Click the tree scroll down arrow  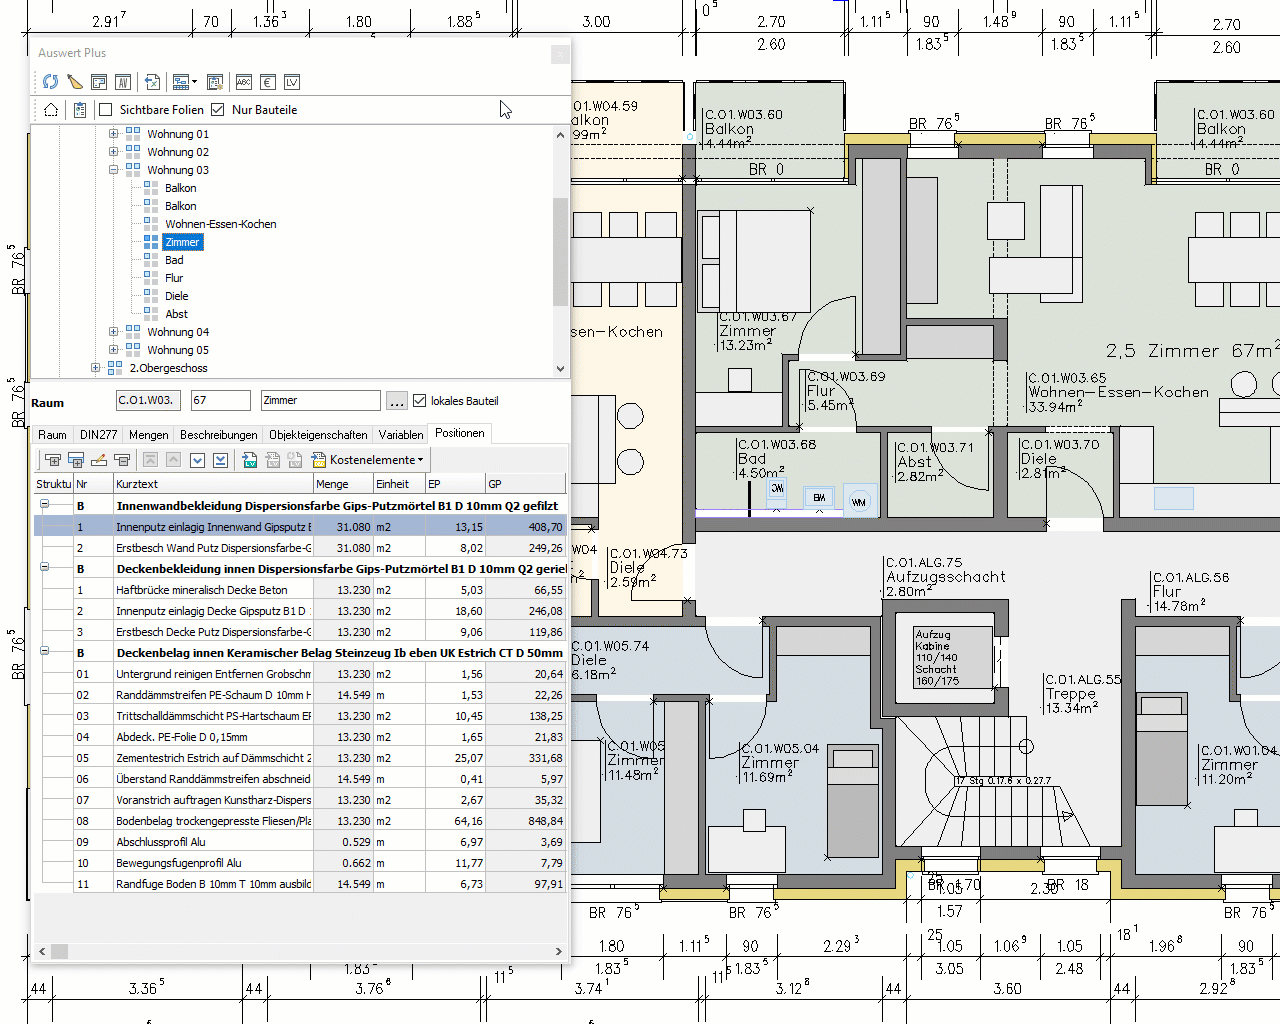560,369
